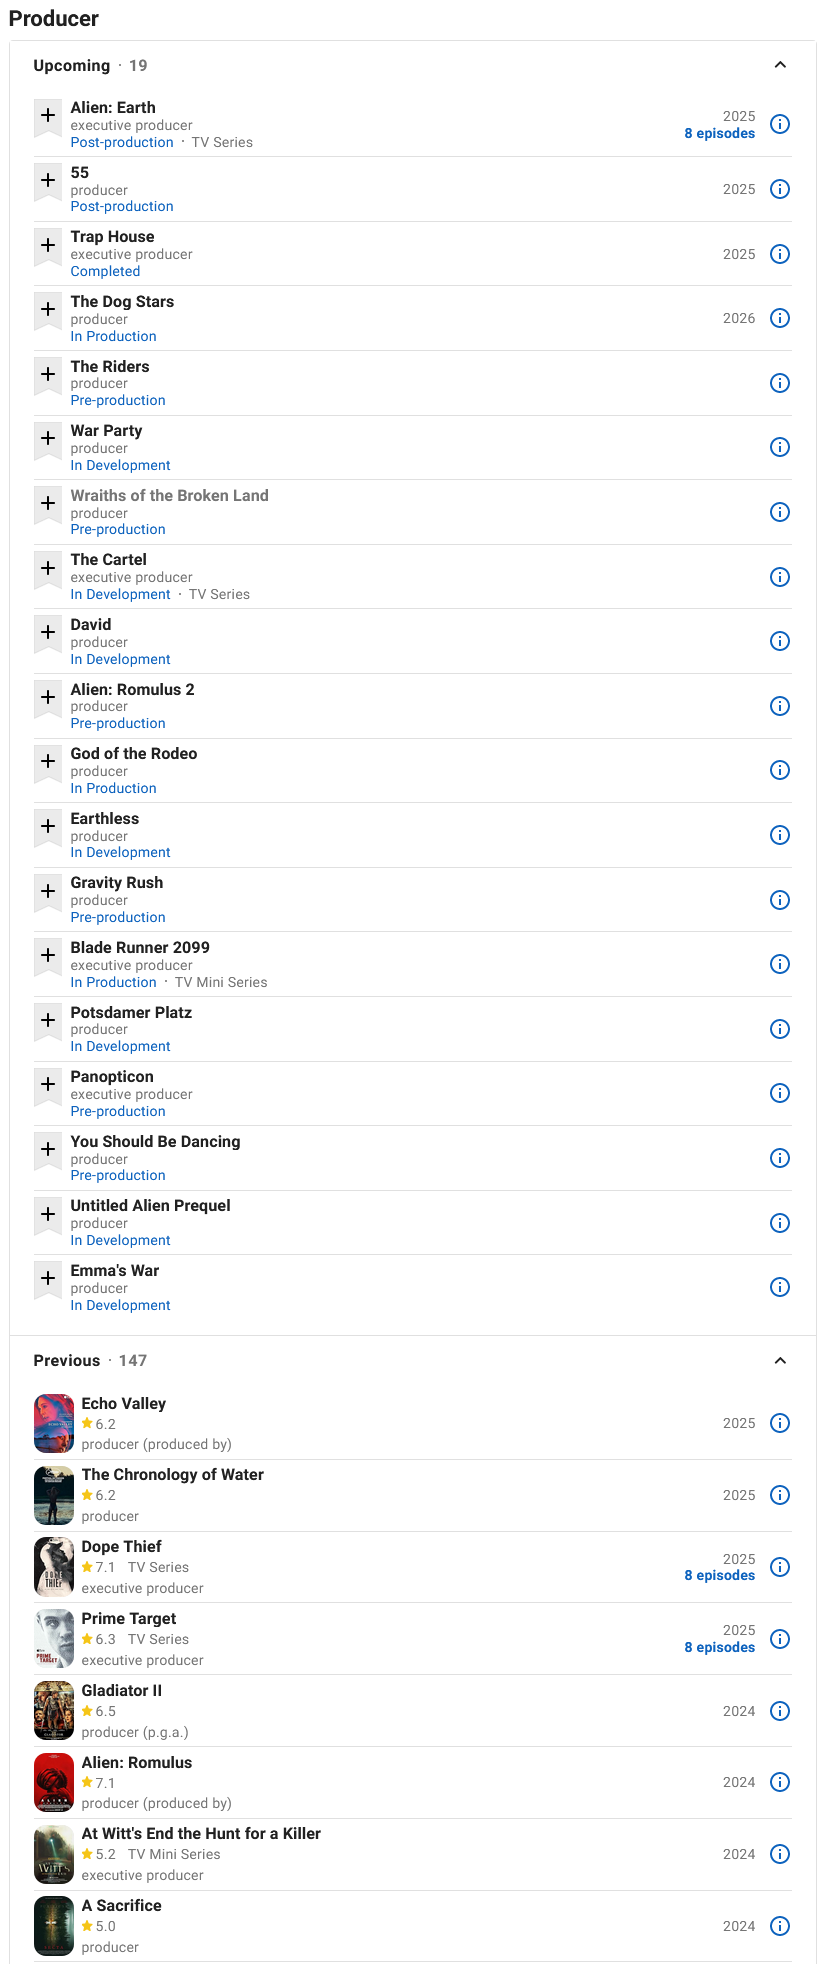Open info icon for Emma's War
This screenshot has width=829, height=1964.
[x=780, y=1287]
